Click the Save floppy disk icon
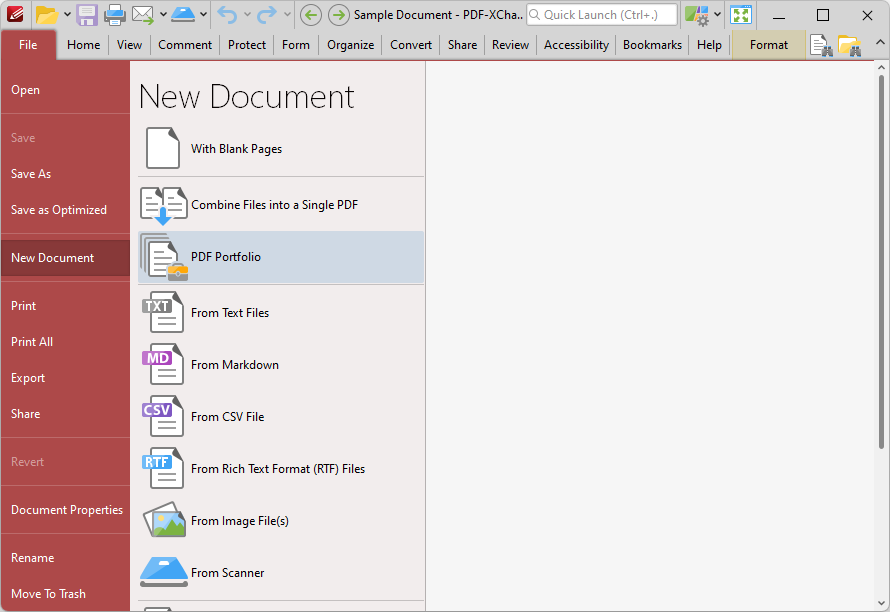Image resolution: width=890 pixels, height=612 pixels. (x=87, y=15)
